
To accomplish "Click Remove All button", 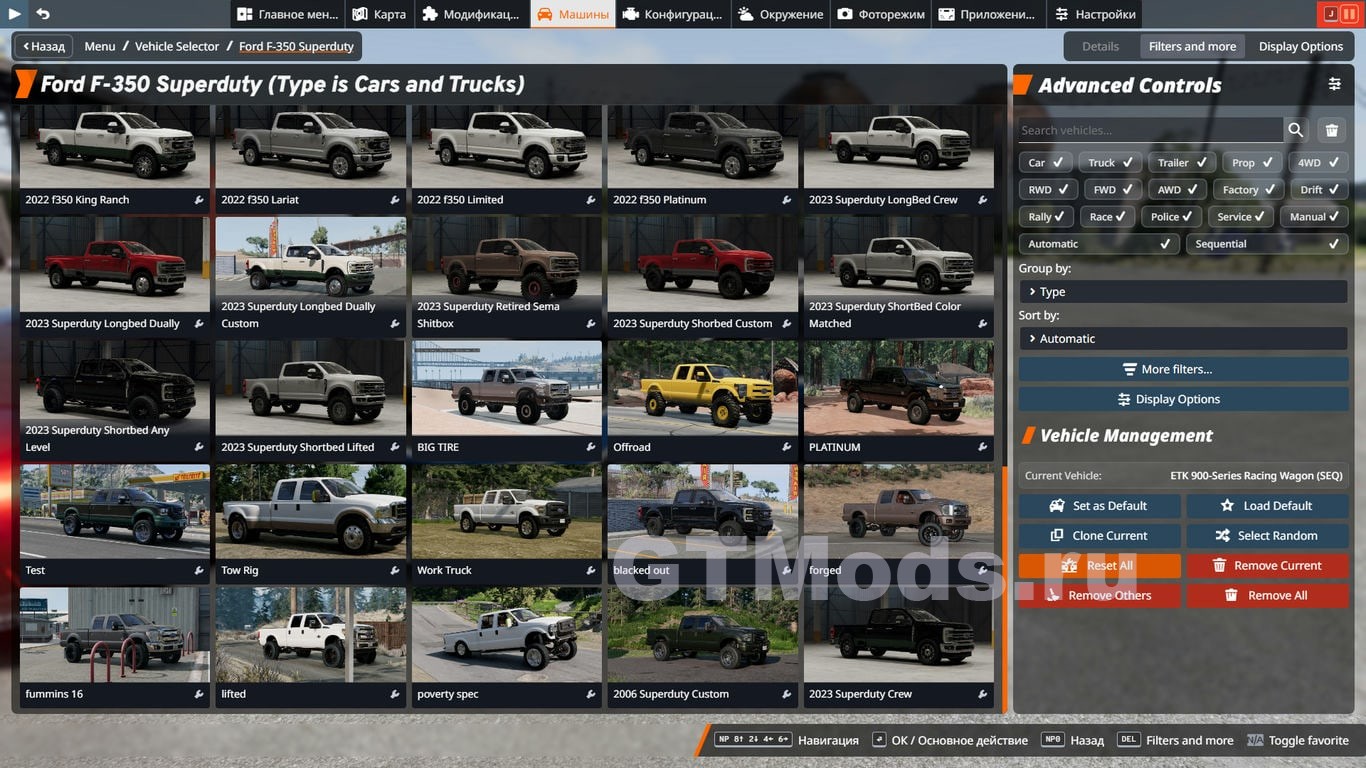I will click(1267, 596).
